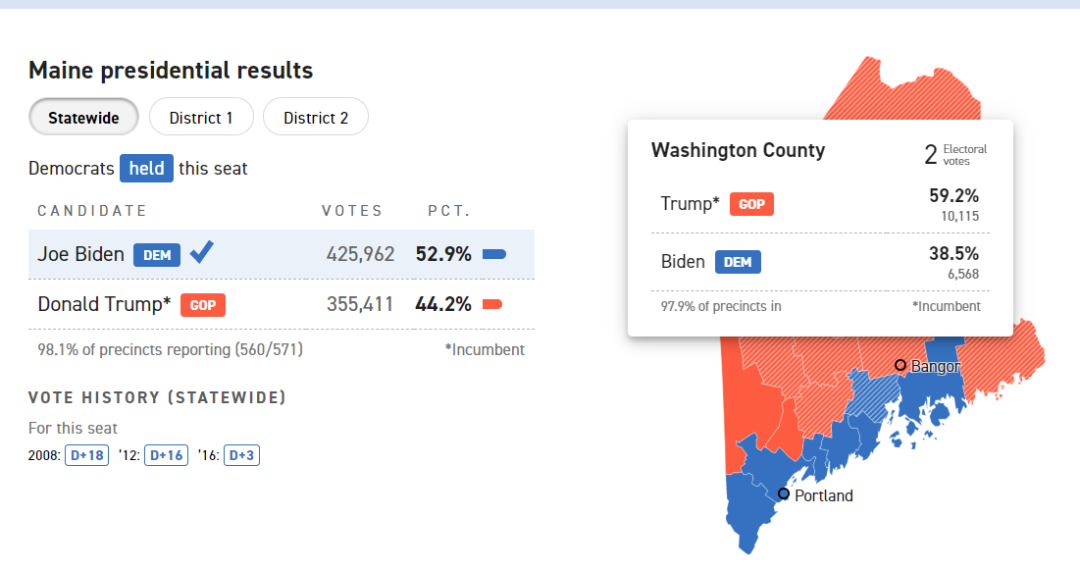Image resolution: width=1080 pixels, height=570 pixels.
Task: Click the blue 'held' label badge
Action: point(147,169)
